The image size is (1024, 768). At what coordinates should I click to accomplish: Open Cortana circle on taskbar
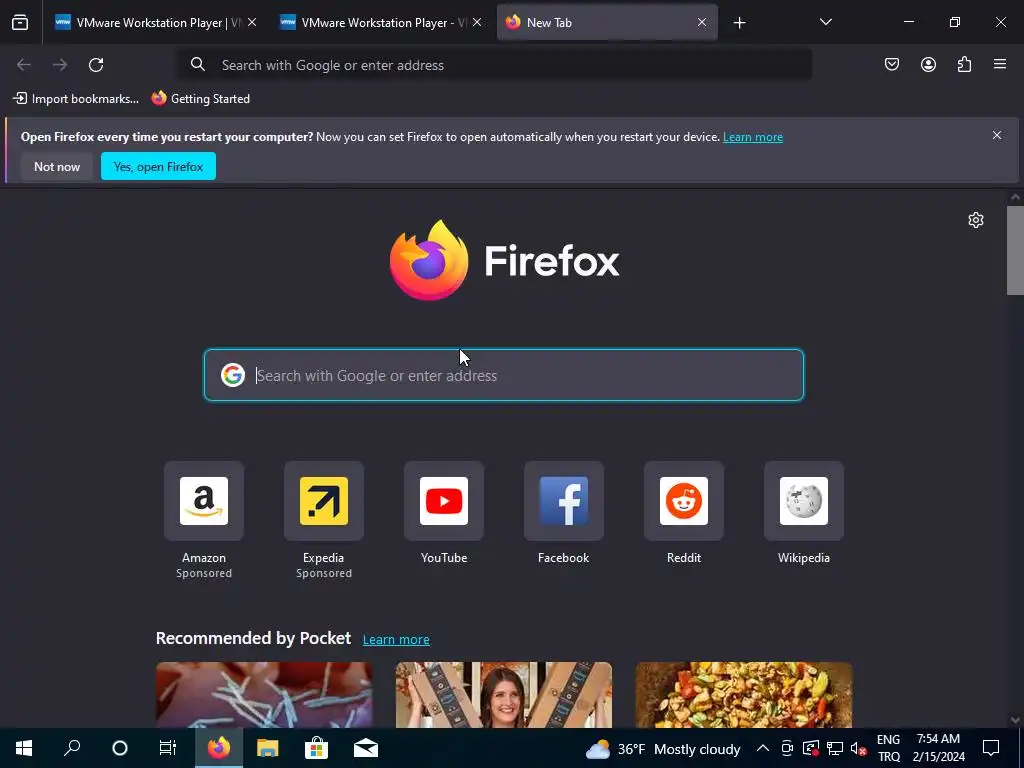(120, 748)
